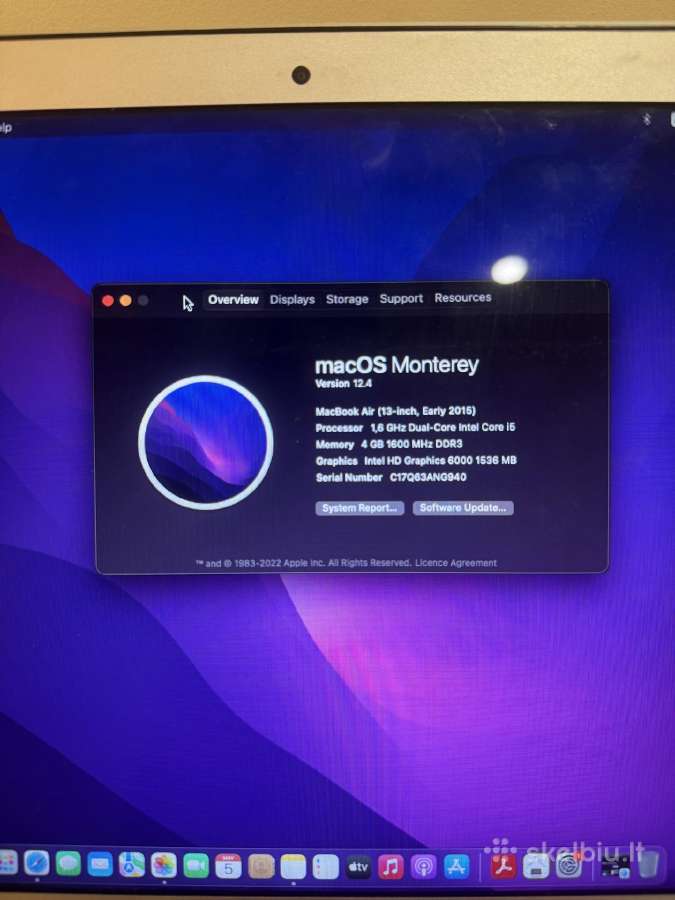675x900 pixels.
Task: Click memory value "4 GB 1600 MHz DDR3"
Action: 411,444
